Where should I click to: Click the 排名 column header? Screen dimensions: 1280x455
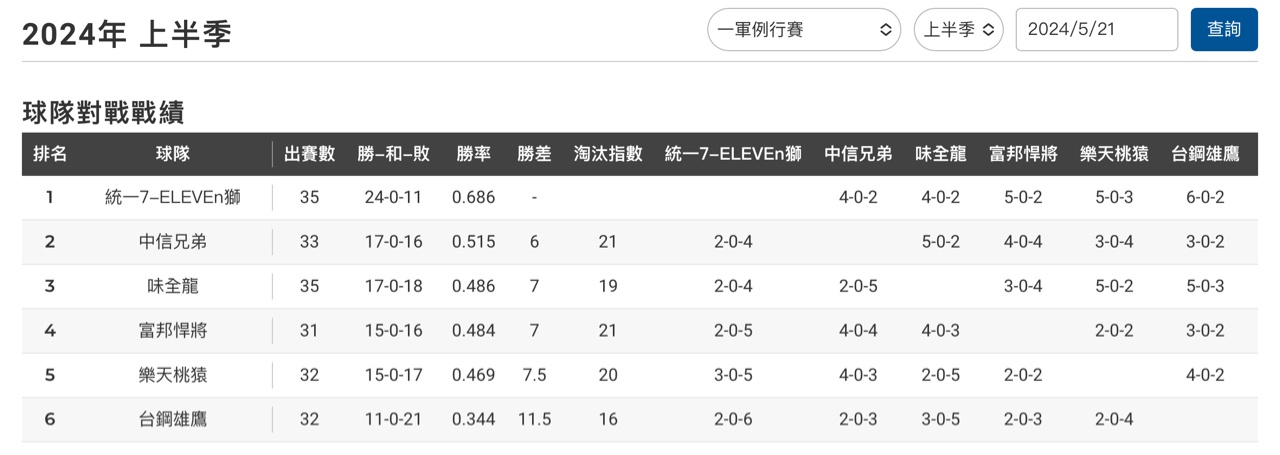click(x=50, y=154)
